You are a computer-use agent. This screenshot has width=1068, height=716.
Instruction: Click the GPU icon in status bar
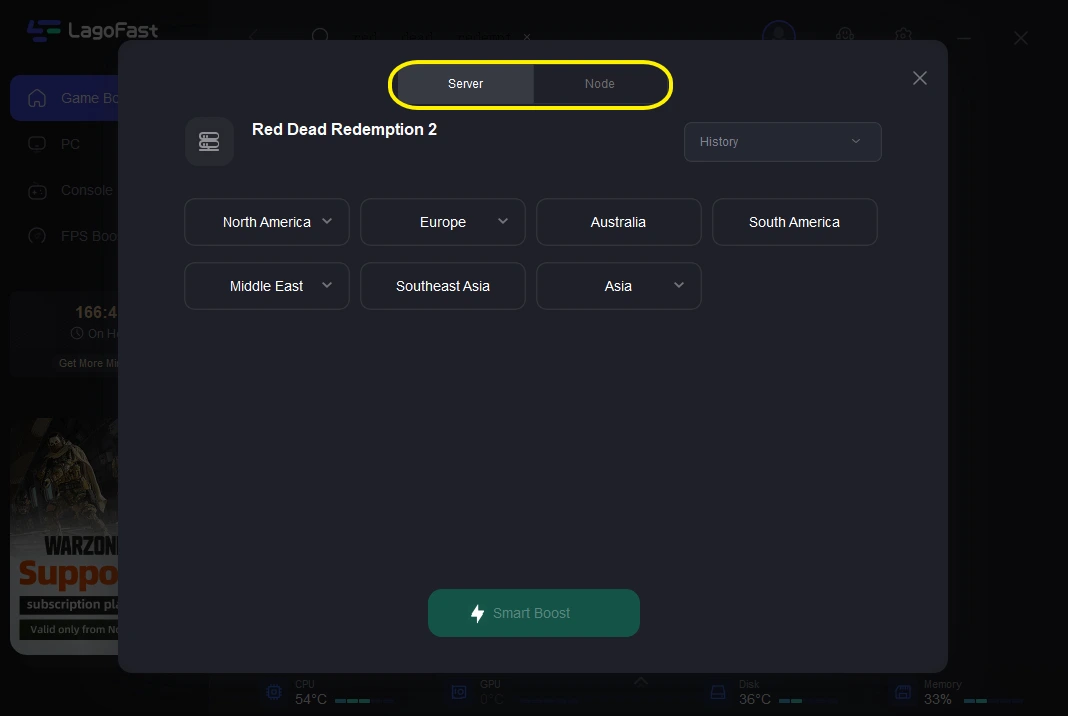point(459,692)
